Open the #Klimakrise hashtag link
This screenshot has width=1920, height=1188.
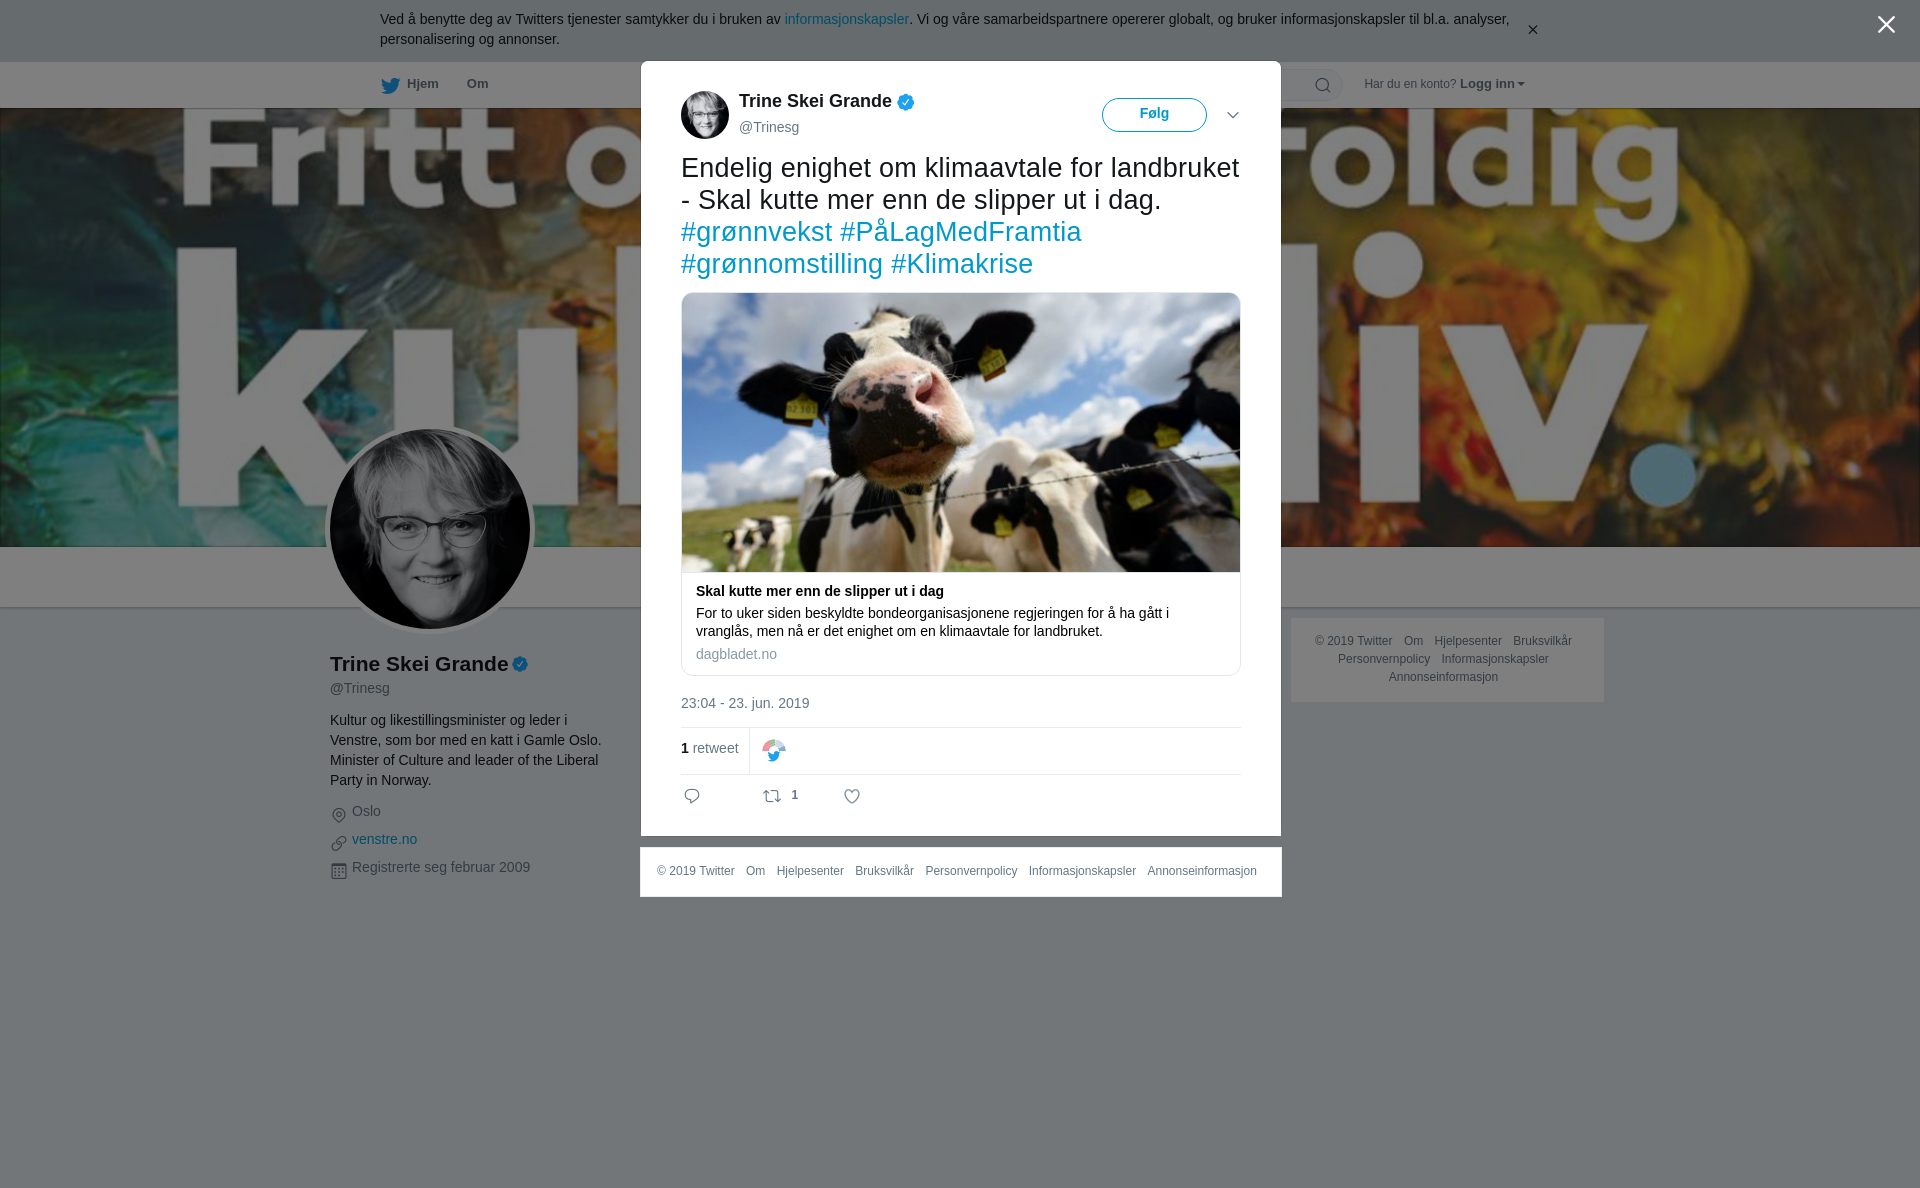click(962, 264)
